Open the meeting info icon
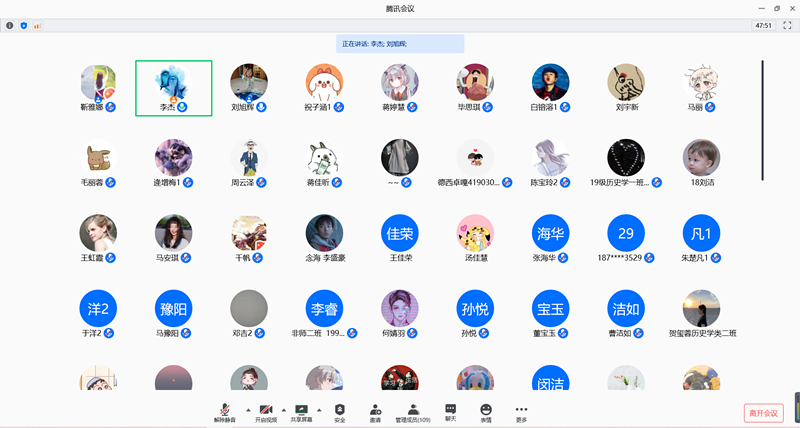This screenshot has height=428, width=800. pos(10,25)
